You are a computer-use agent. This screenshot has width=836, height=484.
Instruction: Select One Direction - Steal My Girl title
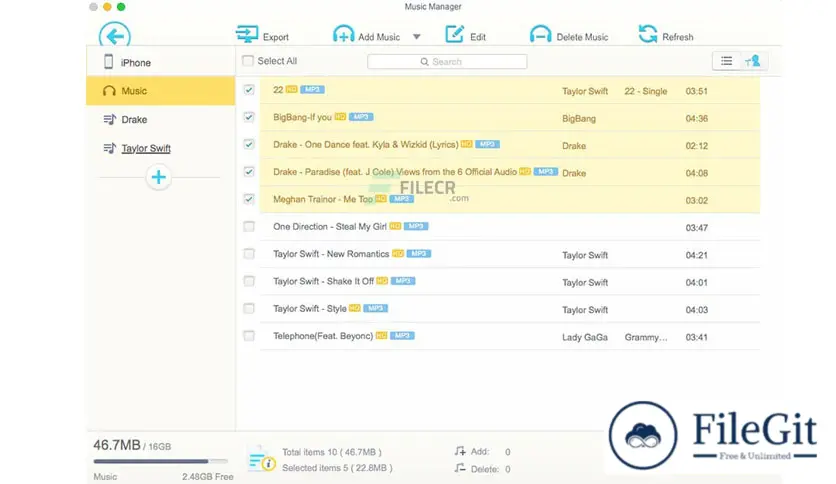pyautogui.click(x=329, y=227)
